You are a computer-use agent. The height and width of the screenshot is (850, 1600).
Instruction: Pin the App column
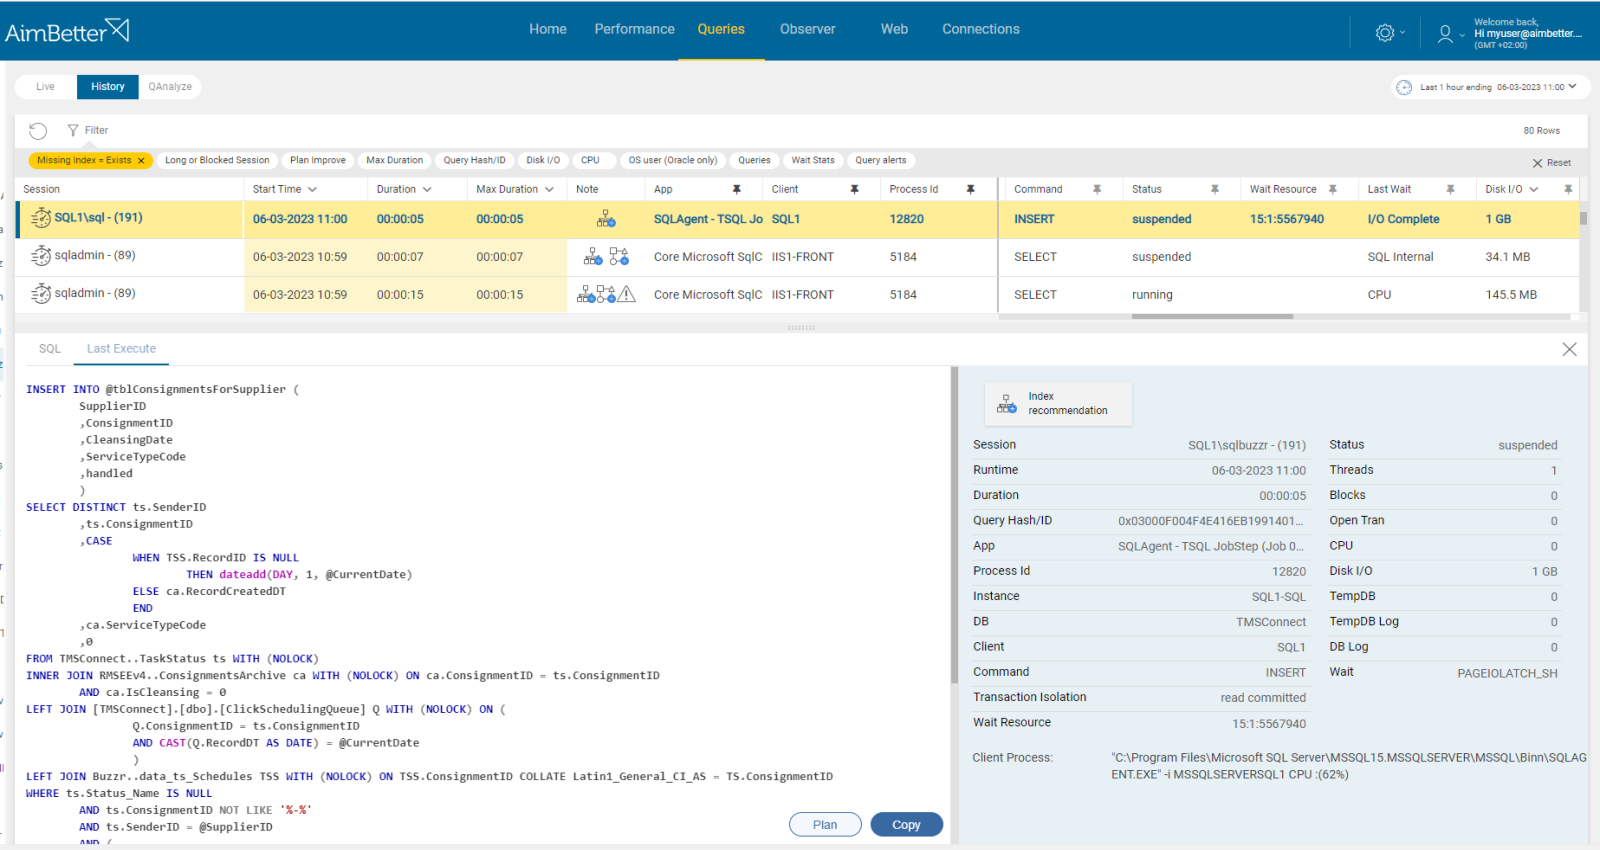[x=737, y=189]
